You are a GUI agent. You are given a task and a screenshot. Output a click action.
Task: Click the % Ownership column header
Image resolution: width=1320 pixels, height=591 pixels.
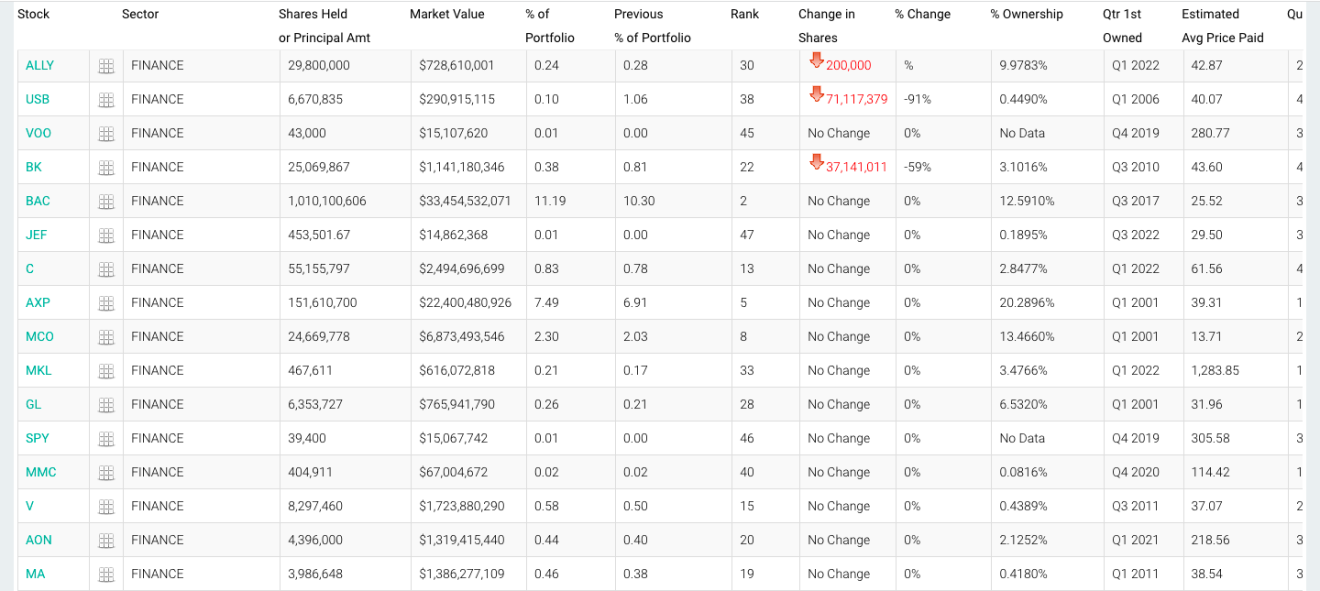tap(1026, 14)
